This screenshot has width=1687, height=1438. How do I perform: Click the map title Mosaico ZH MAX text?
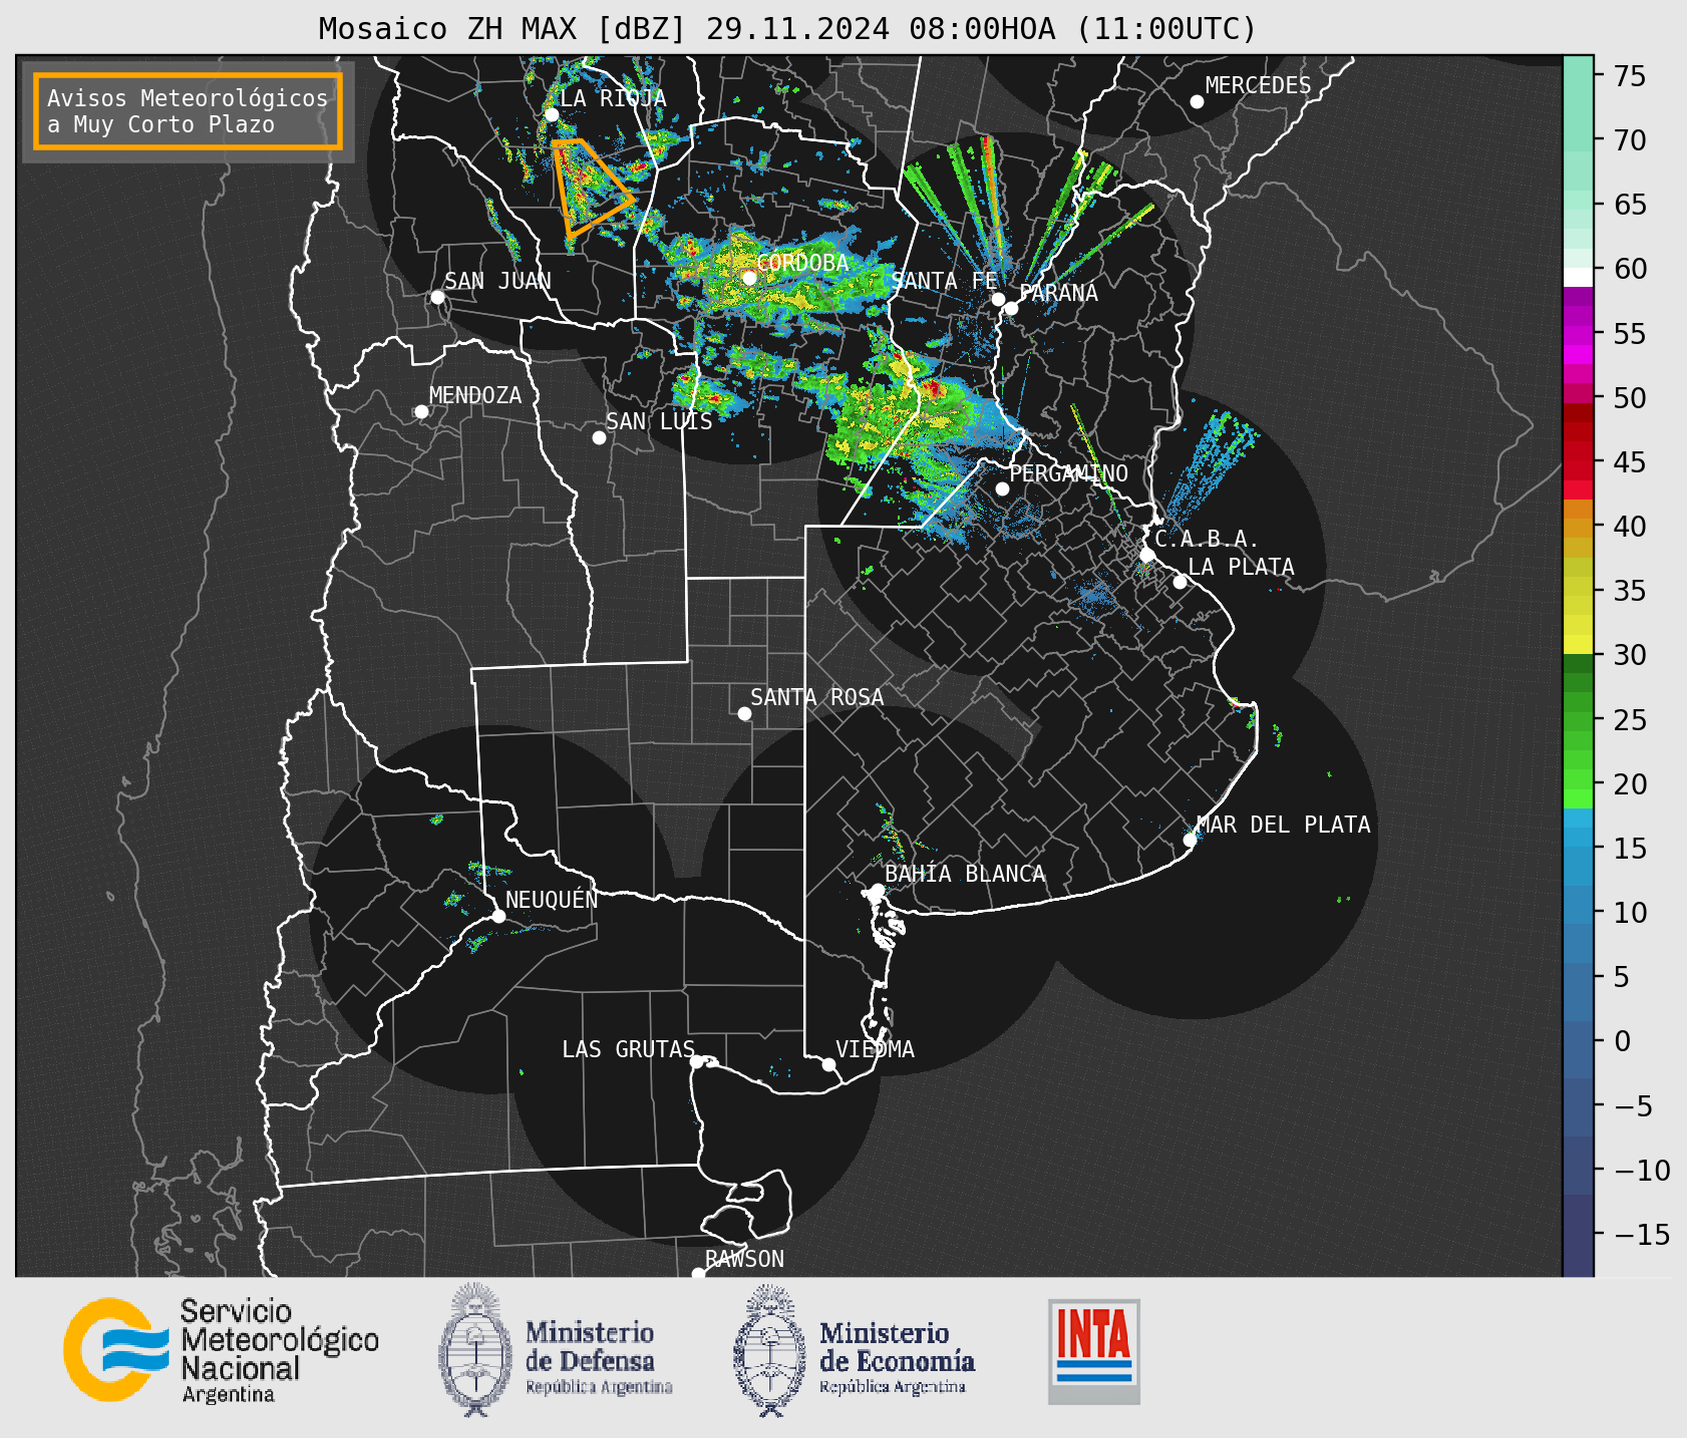[787, 29]
